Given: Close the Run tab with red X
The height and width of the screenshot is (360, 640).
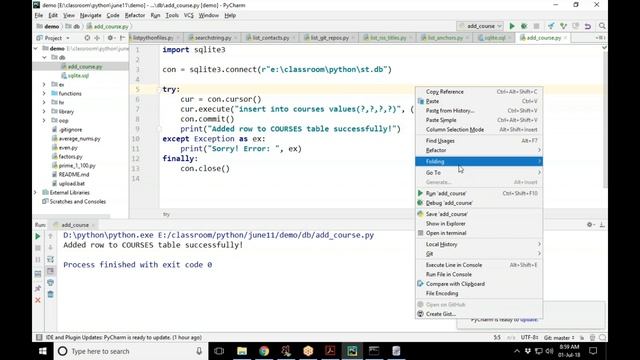Looking at the screenshot, I should (x=38, y=300).
